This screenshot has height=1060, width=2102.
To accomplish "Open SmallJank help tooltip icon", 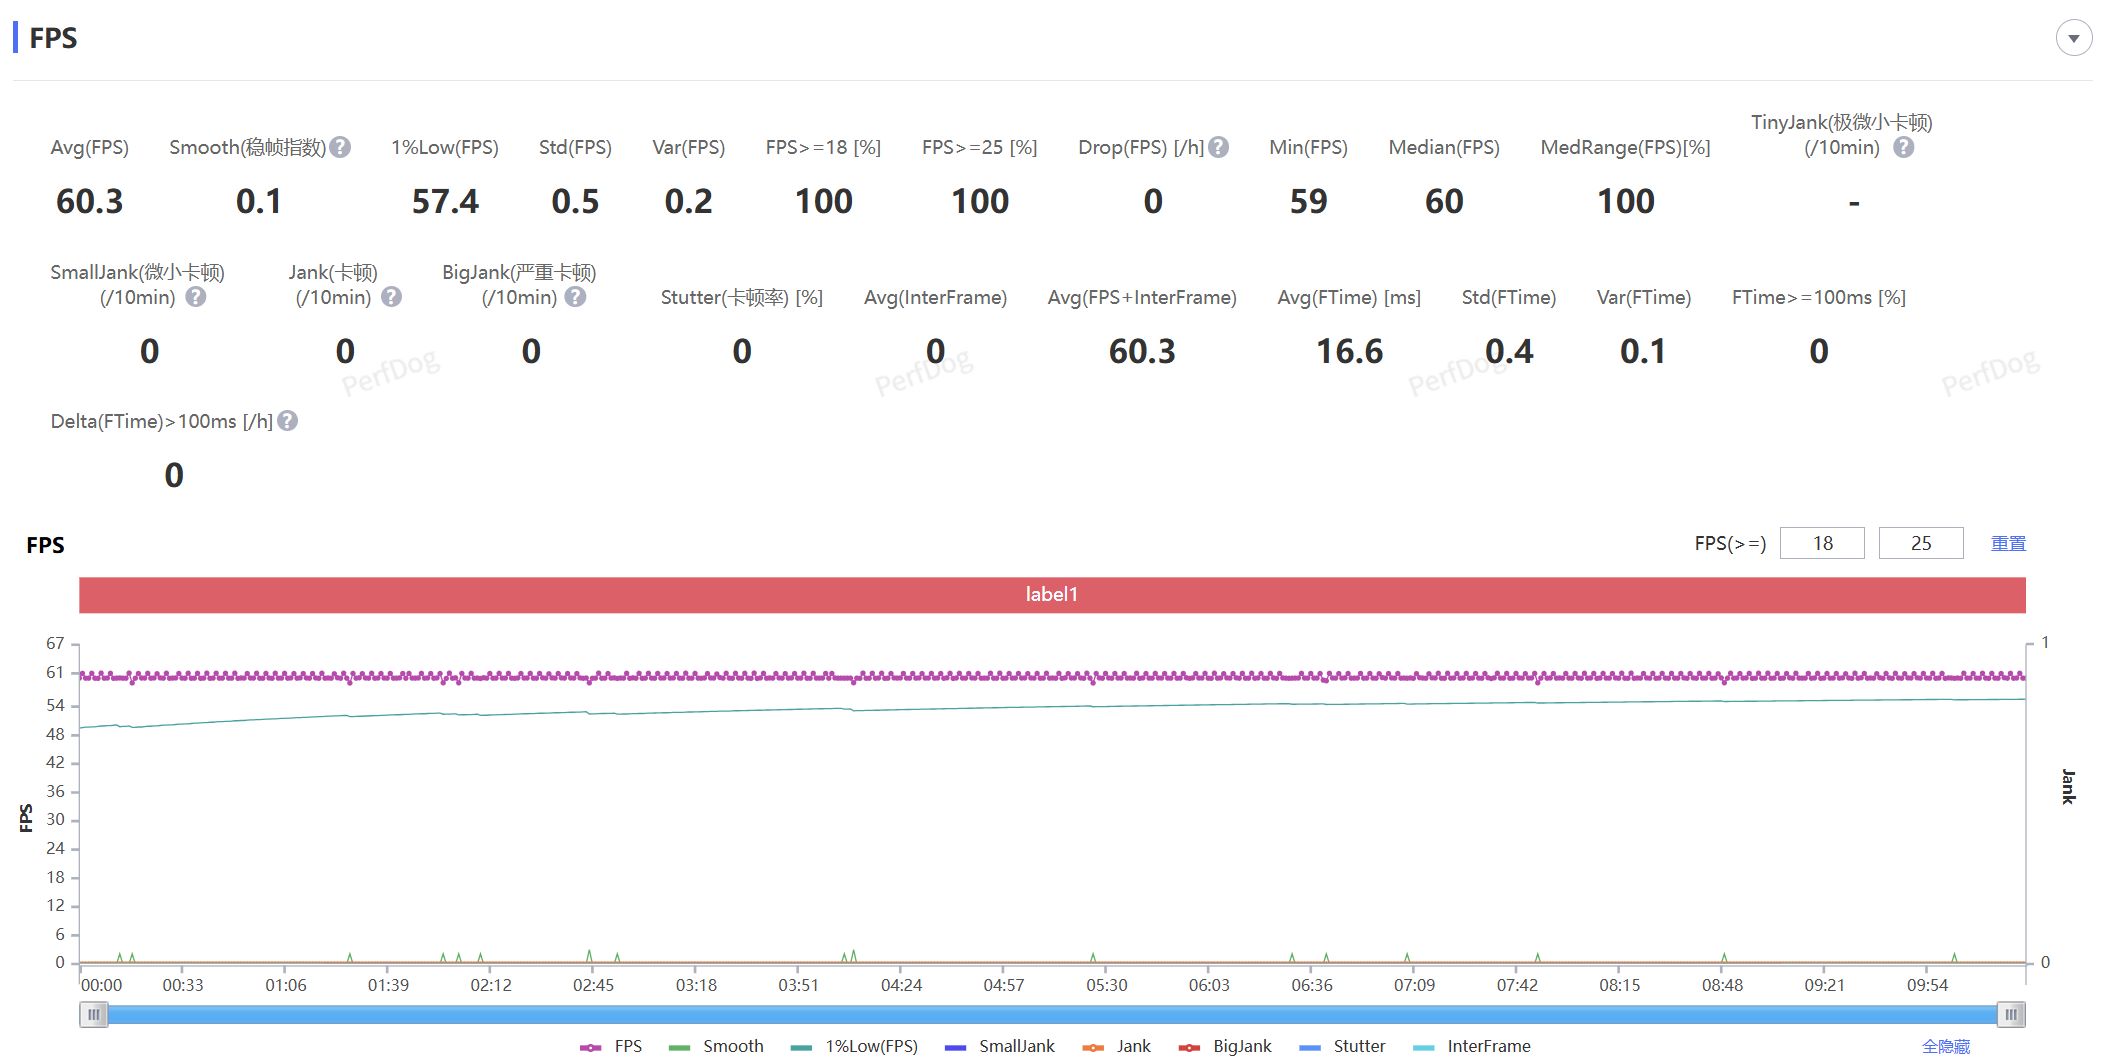I will (x=196, y=297).
